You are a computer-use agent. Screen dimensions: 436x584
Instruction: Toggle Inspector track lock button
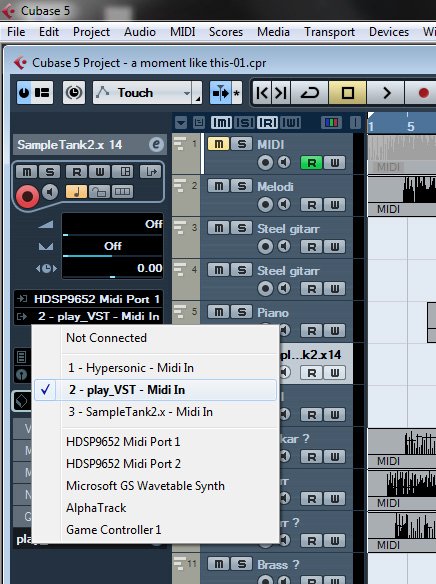click(x=99, y=192)
